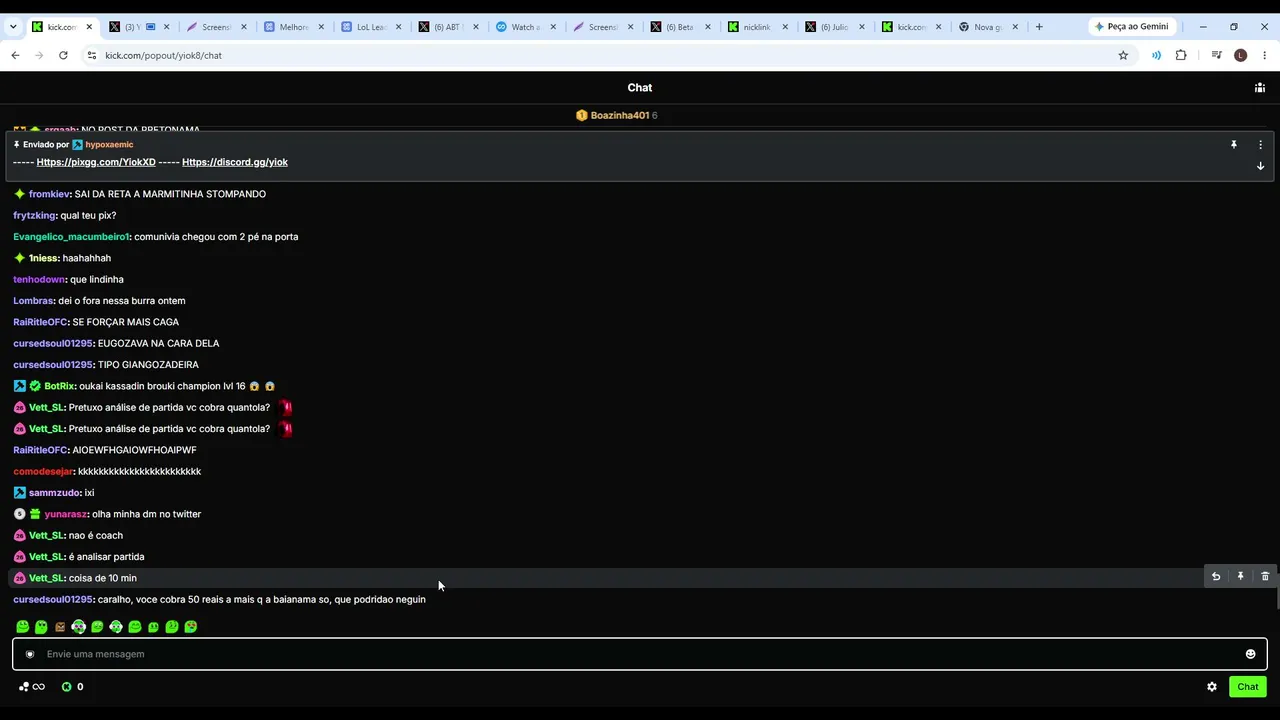
Task: Switch to the '(6) ABT' X tab
Action: tap(447, 27)
